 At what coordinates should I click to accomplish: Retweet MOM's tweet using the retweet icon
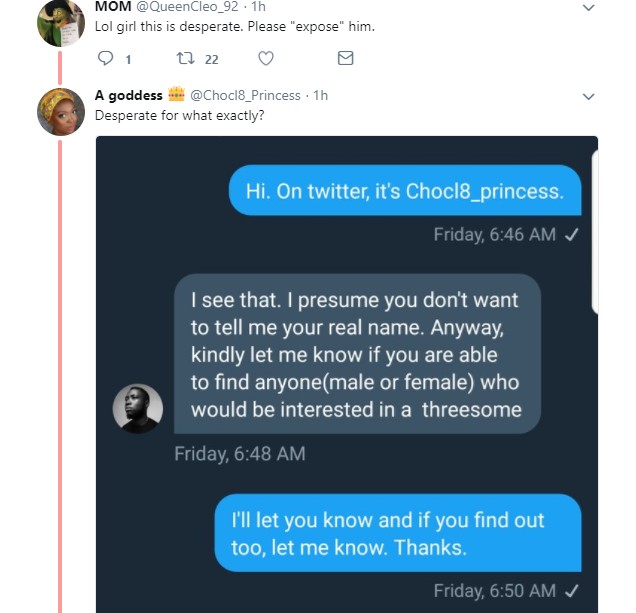[x=182, y=58]
